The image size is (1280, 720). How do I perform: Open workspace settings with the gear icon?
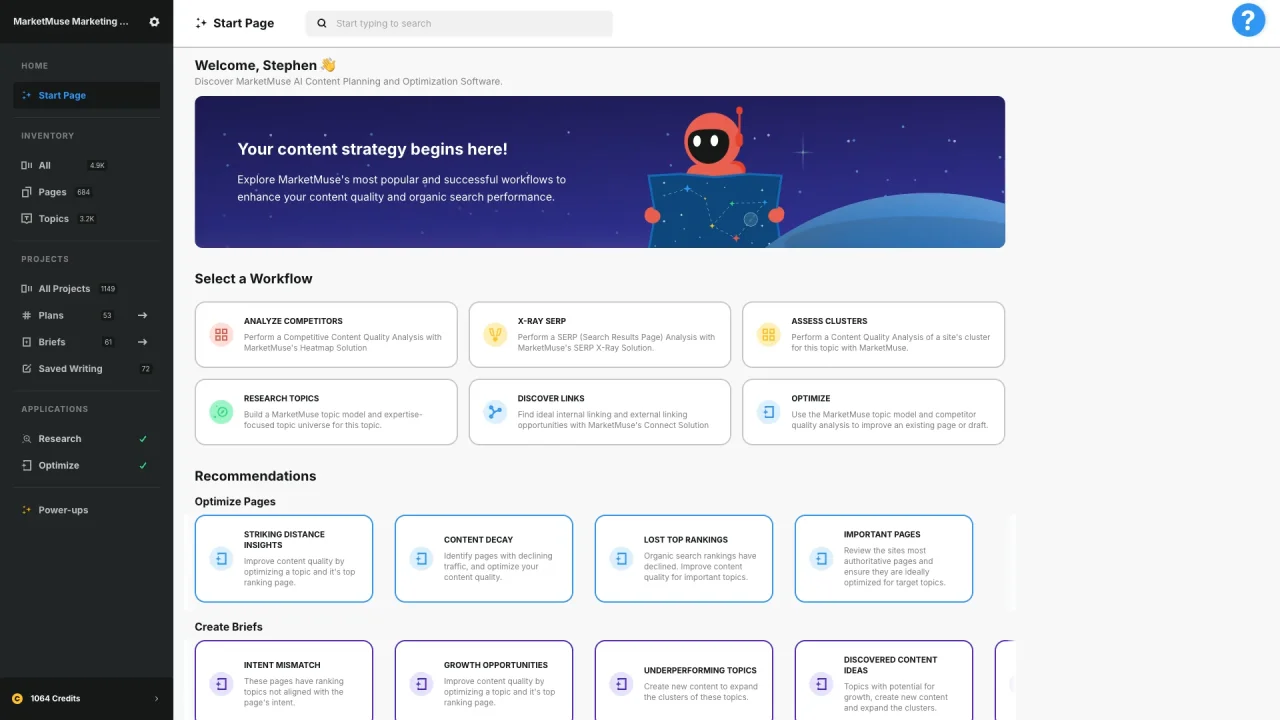click(154, 21)
